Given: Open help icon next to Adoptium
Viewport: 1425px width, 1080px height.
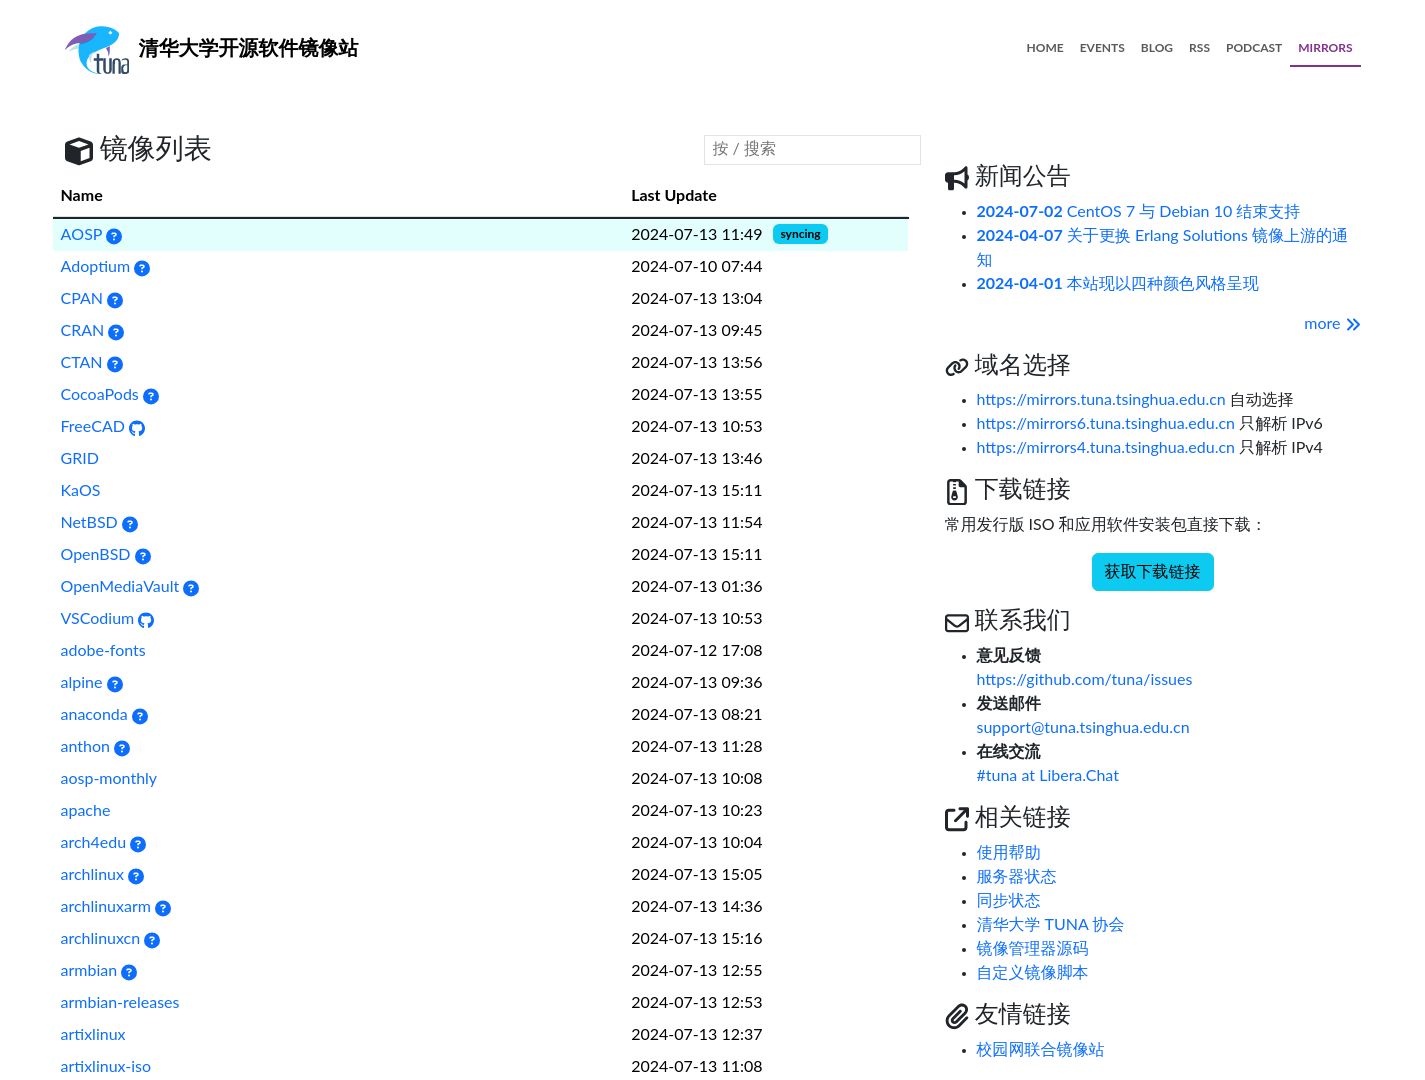Looking at the screenshot, I should (x=142, y=268).
